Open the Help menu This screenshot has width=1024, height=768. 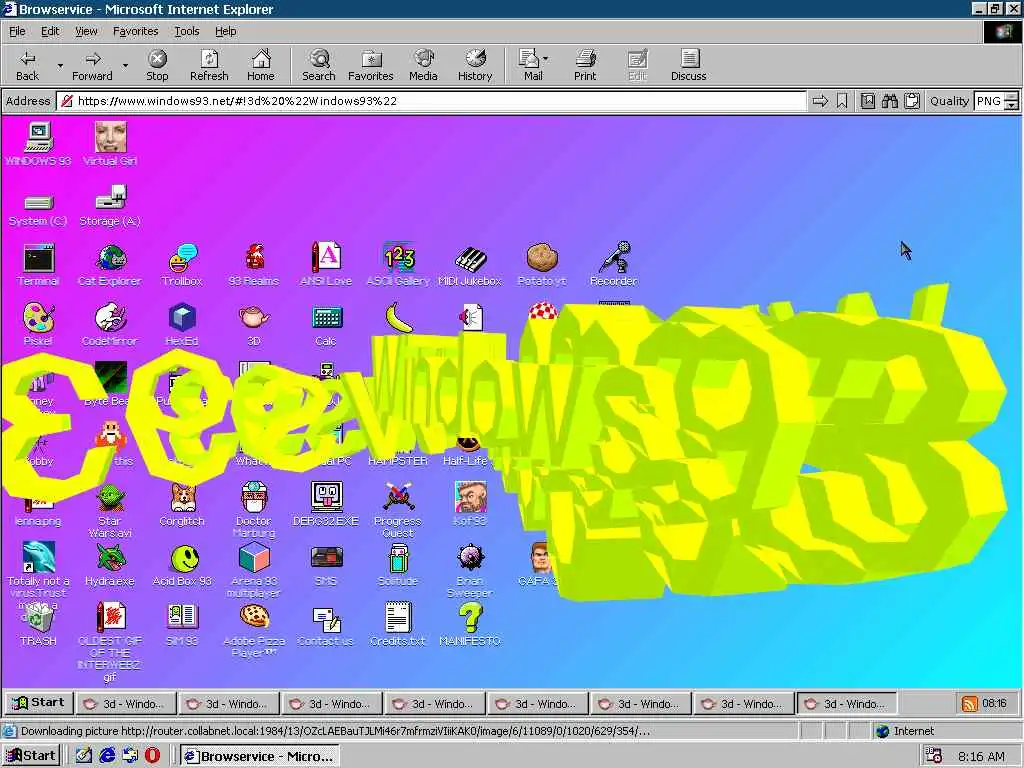coord(225,31)
